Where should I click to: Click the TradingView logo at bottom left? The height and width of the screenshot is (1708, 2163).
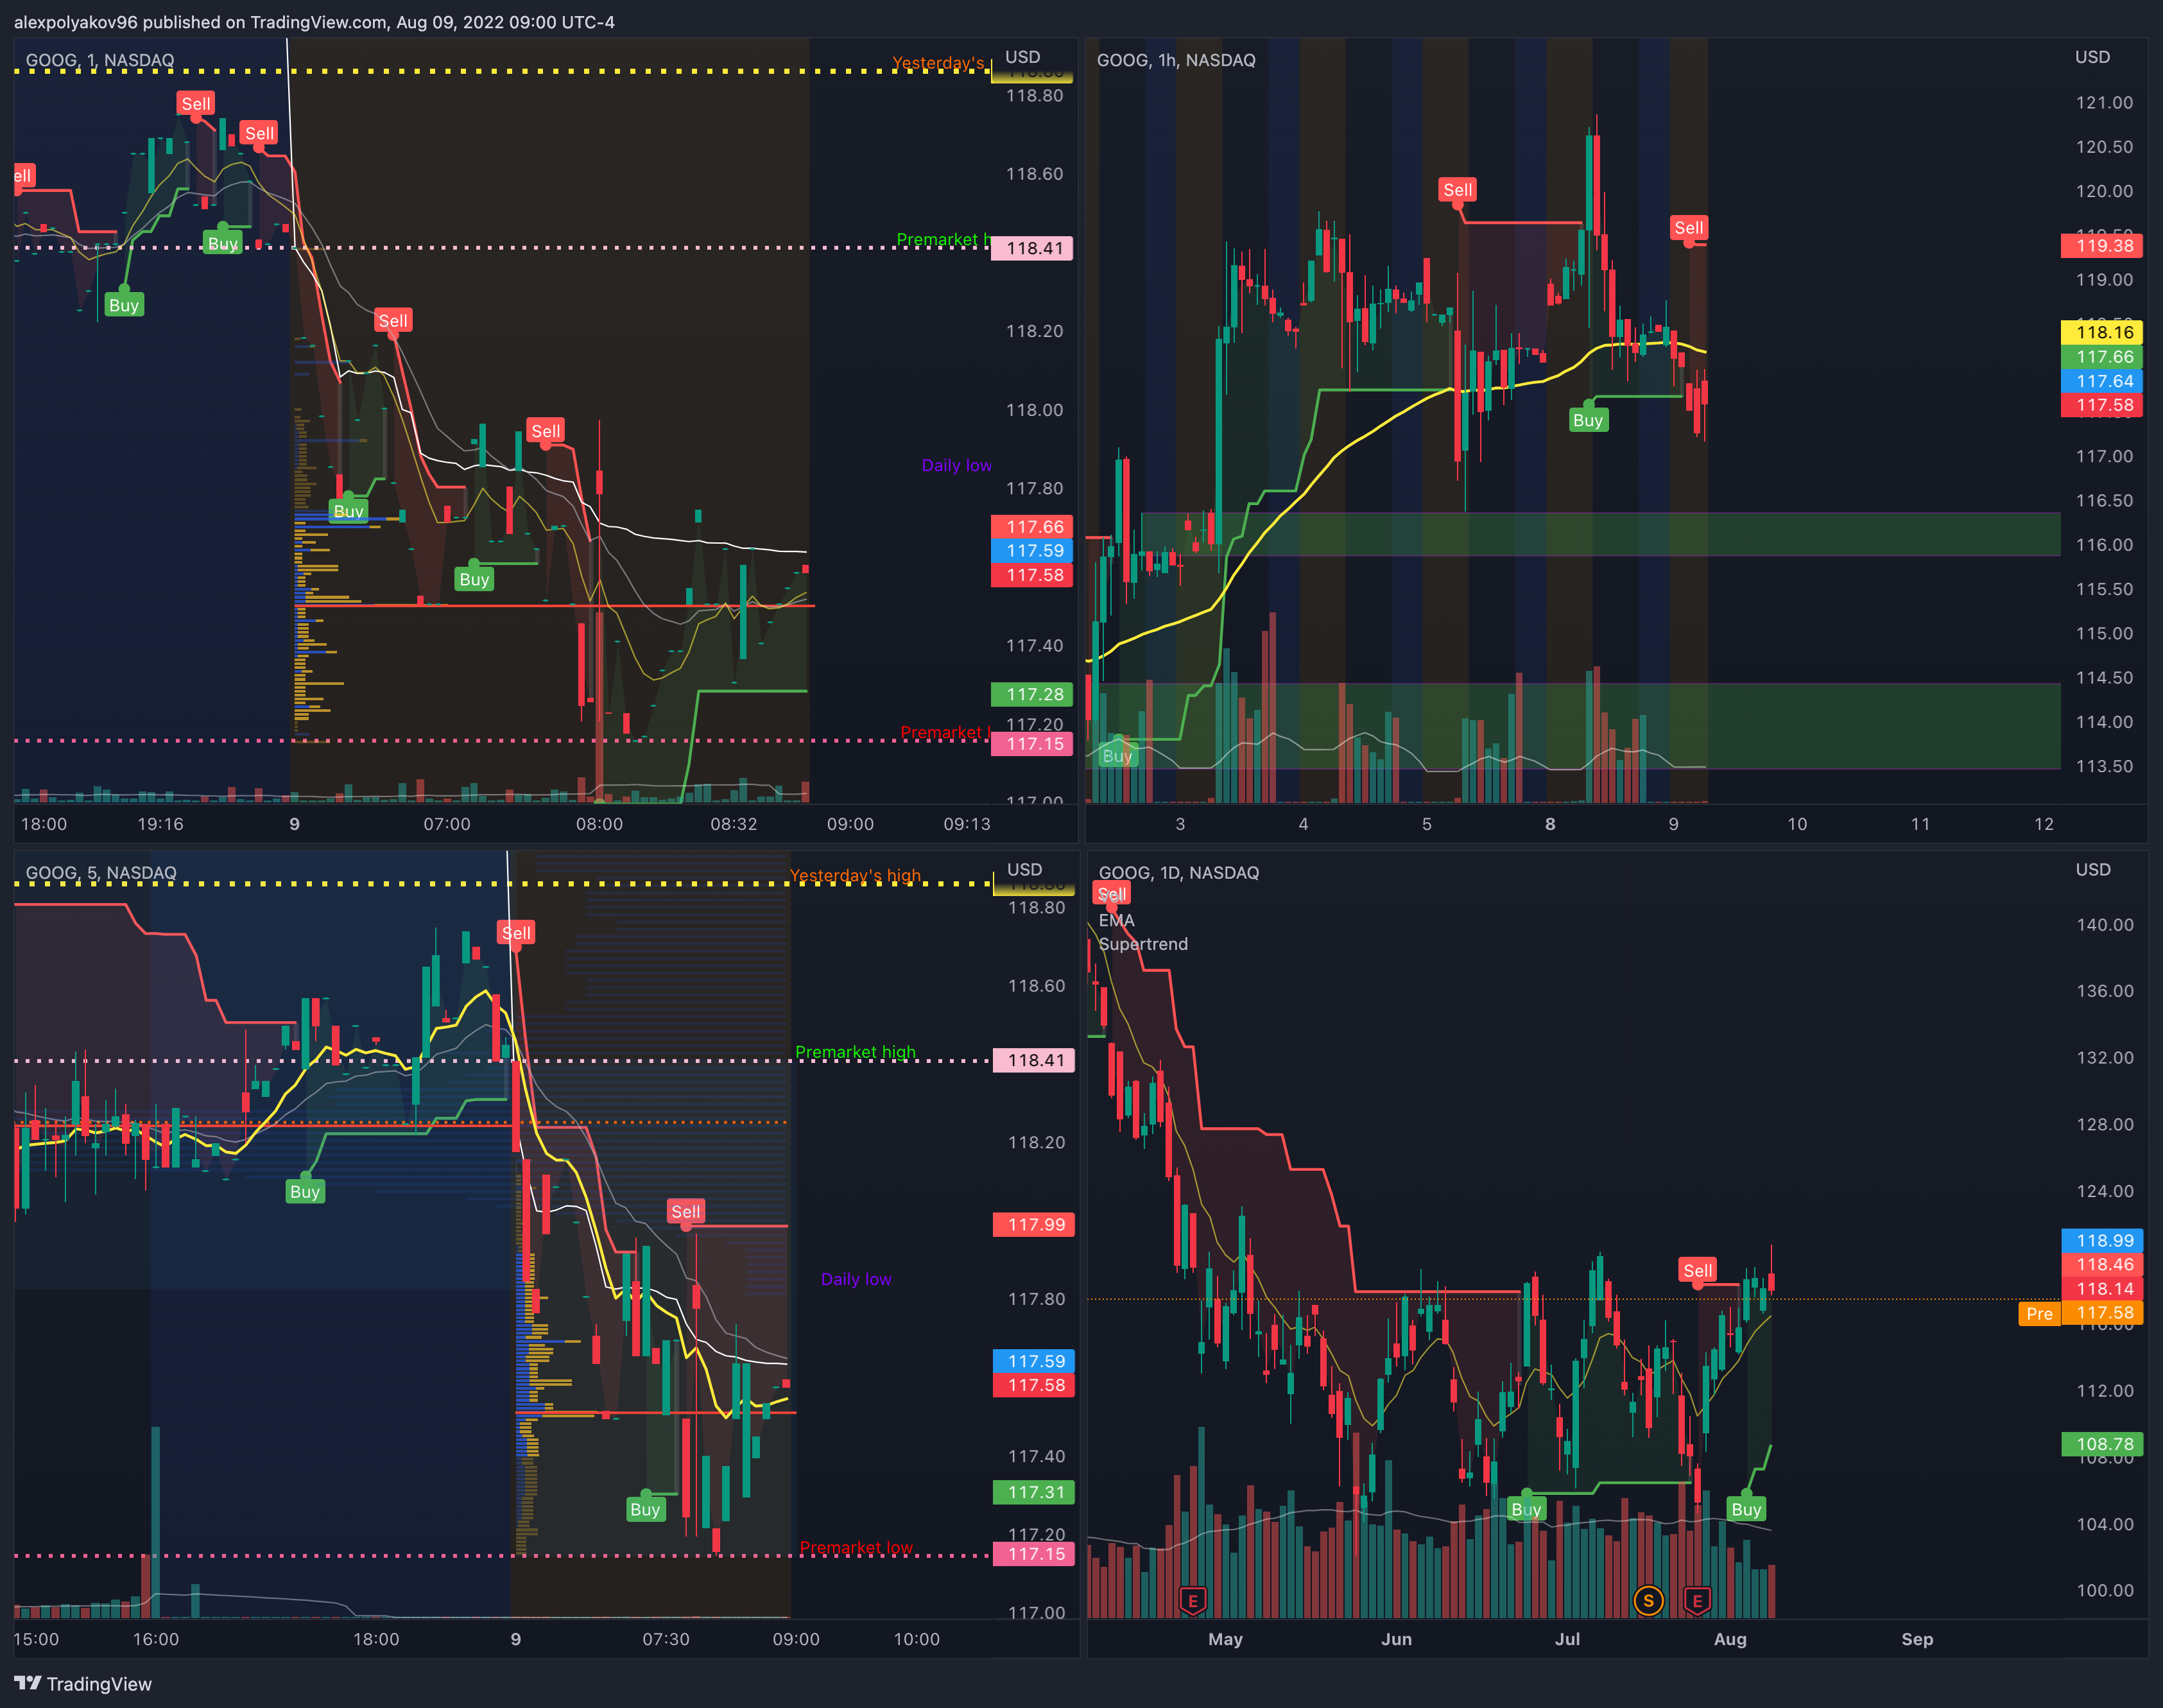point(83,1684)
